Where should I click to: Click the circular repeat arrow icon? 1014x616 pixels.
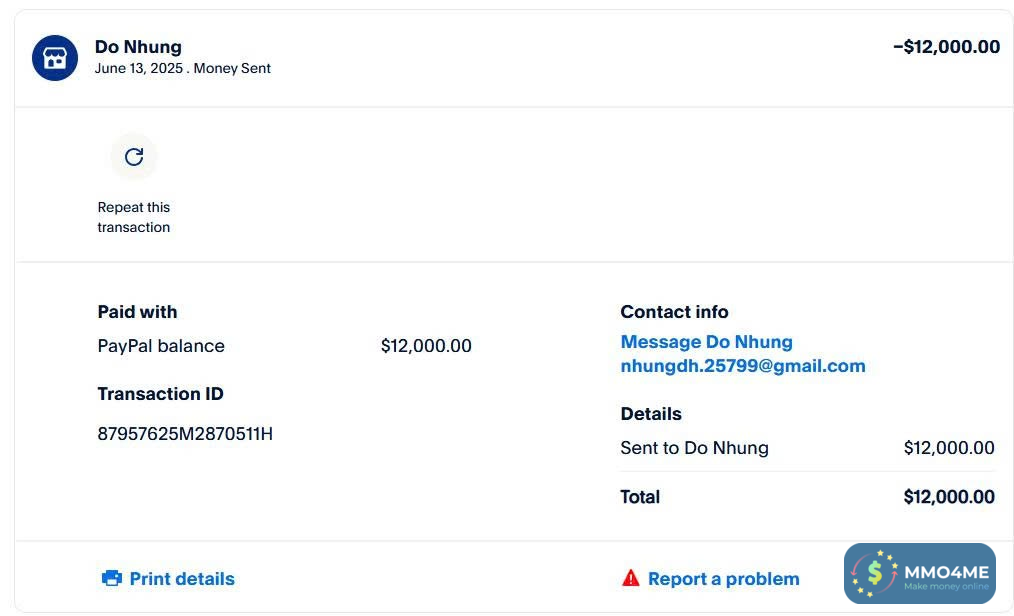[134, 156]
